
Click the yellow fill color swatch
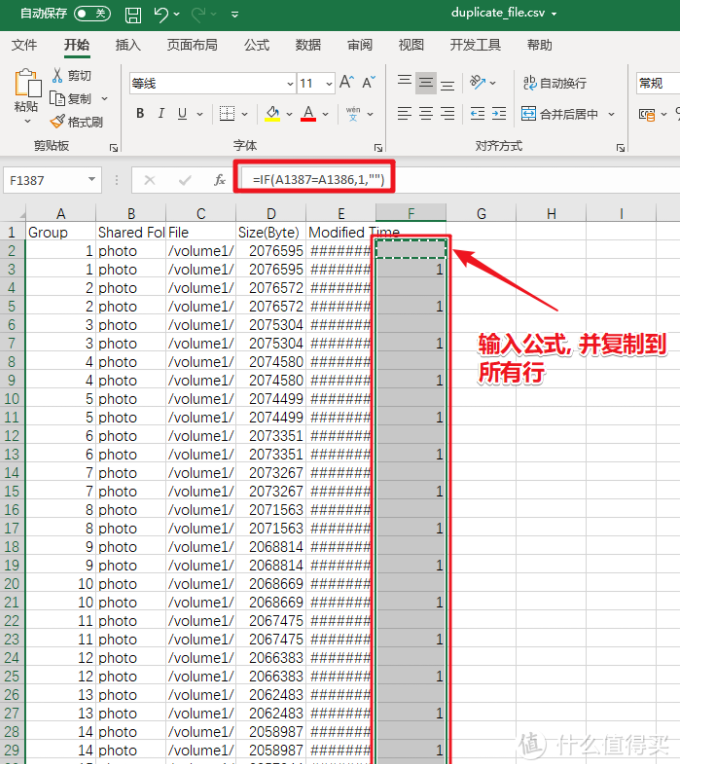coord(272,114)
